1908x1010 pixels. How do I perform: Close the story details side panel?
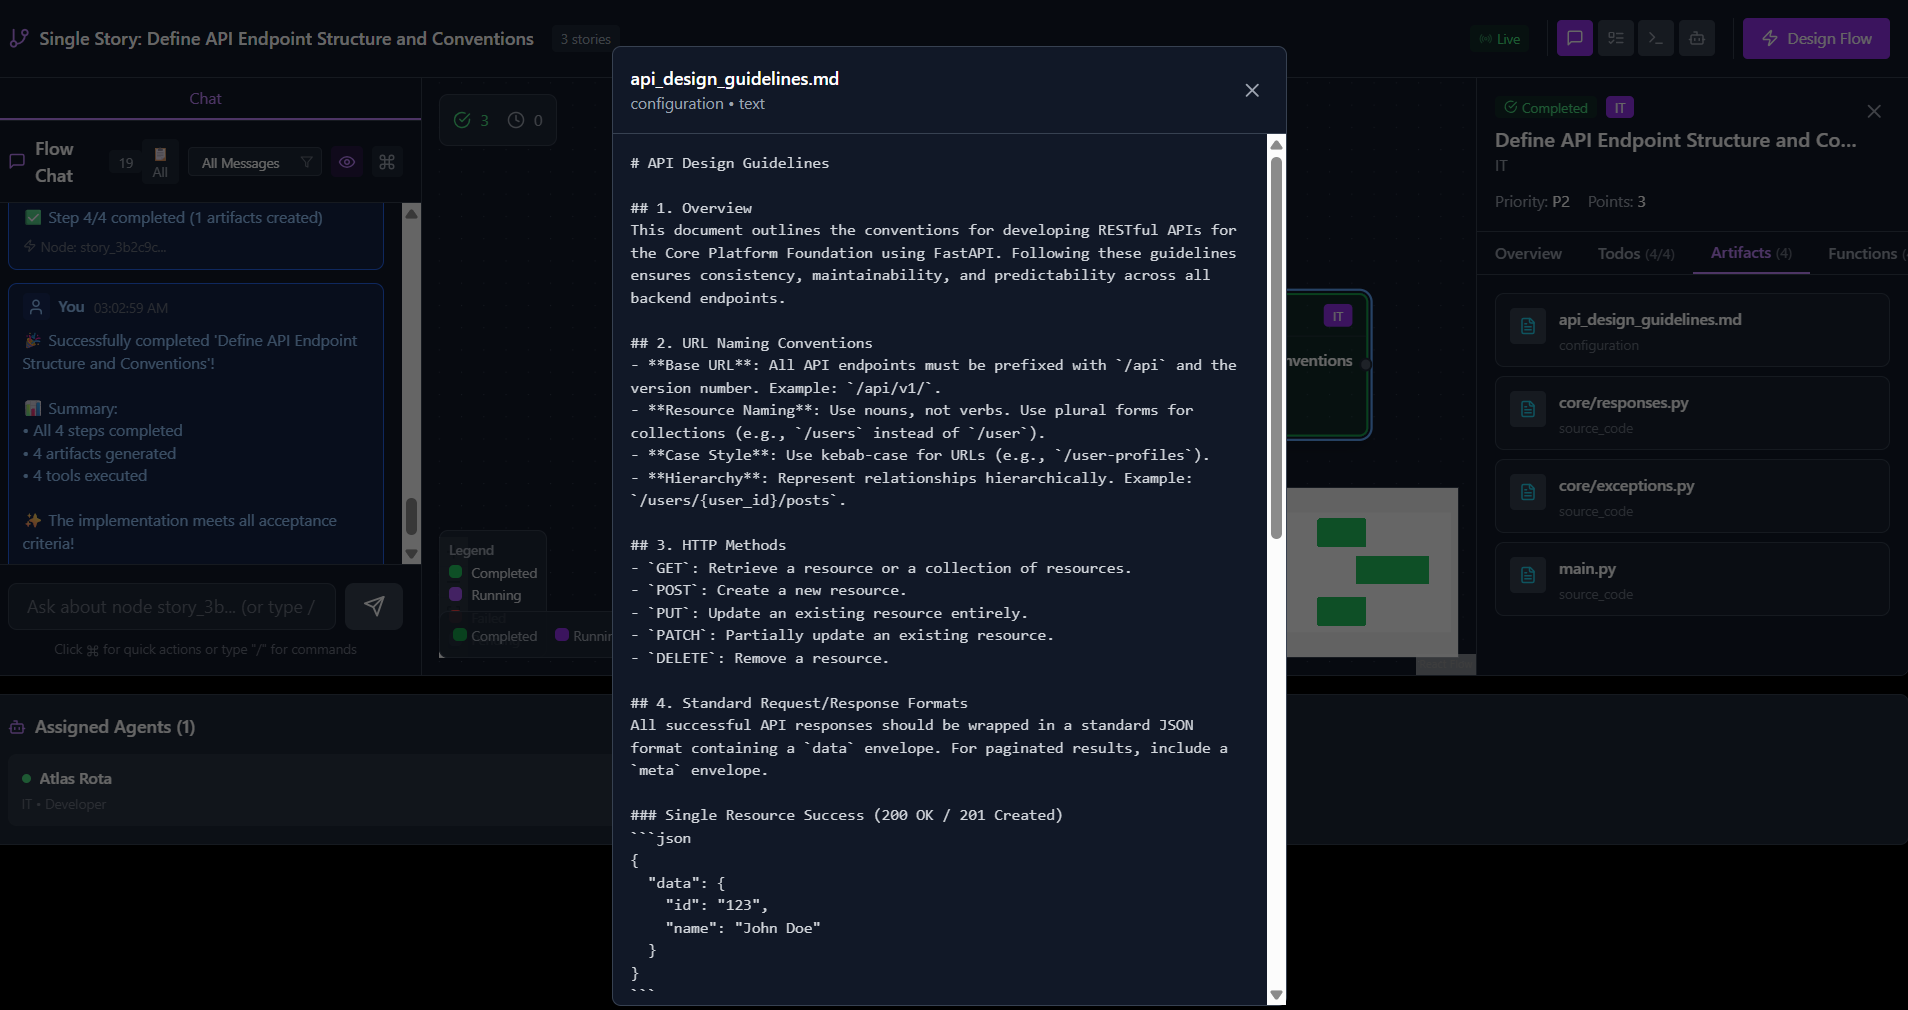point(1874,111)
